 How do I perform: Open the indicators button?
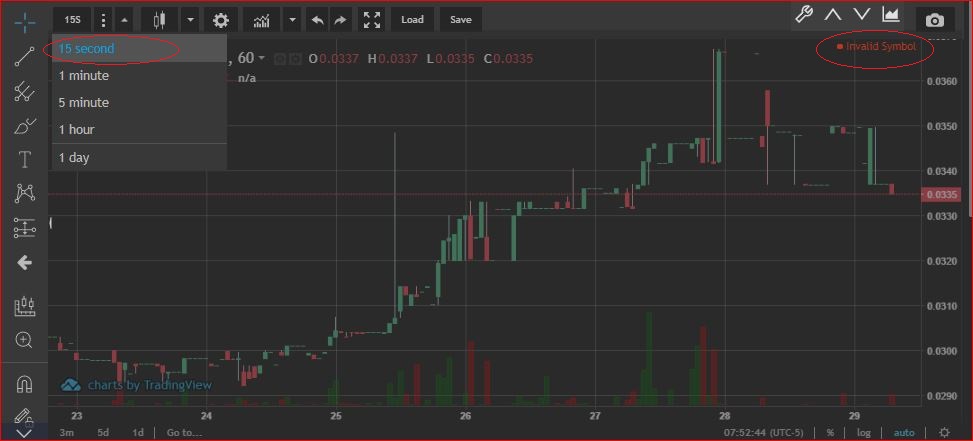262,20
